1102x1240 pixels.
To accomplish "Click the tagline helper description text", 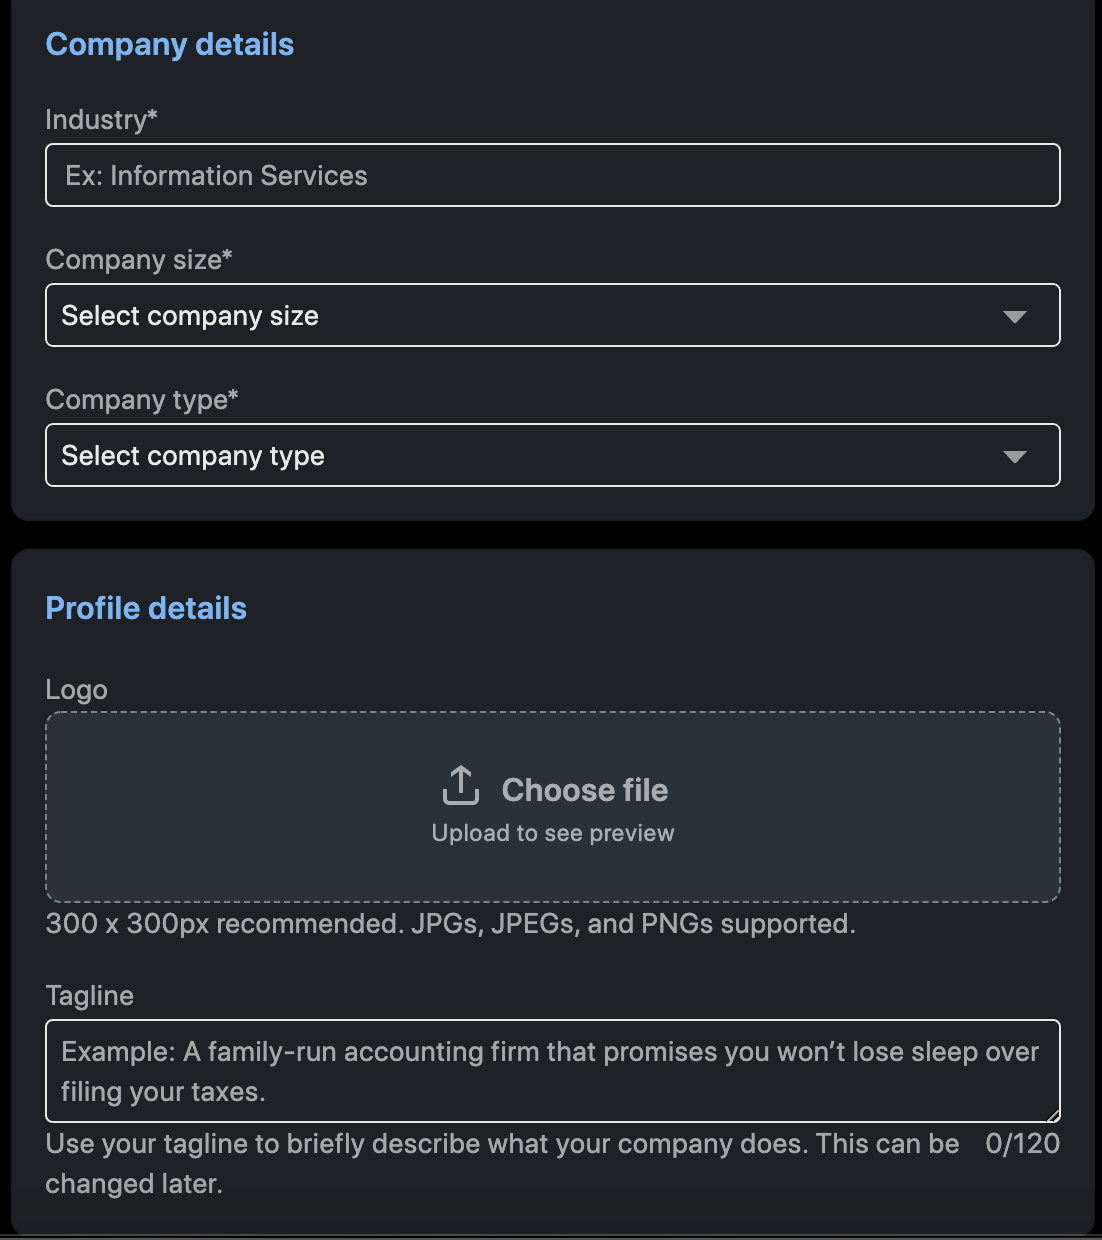I will pos(503,1164).
